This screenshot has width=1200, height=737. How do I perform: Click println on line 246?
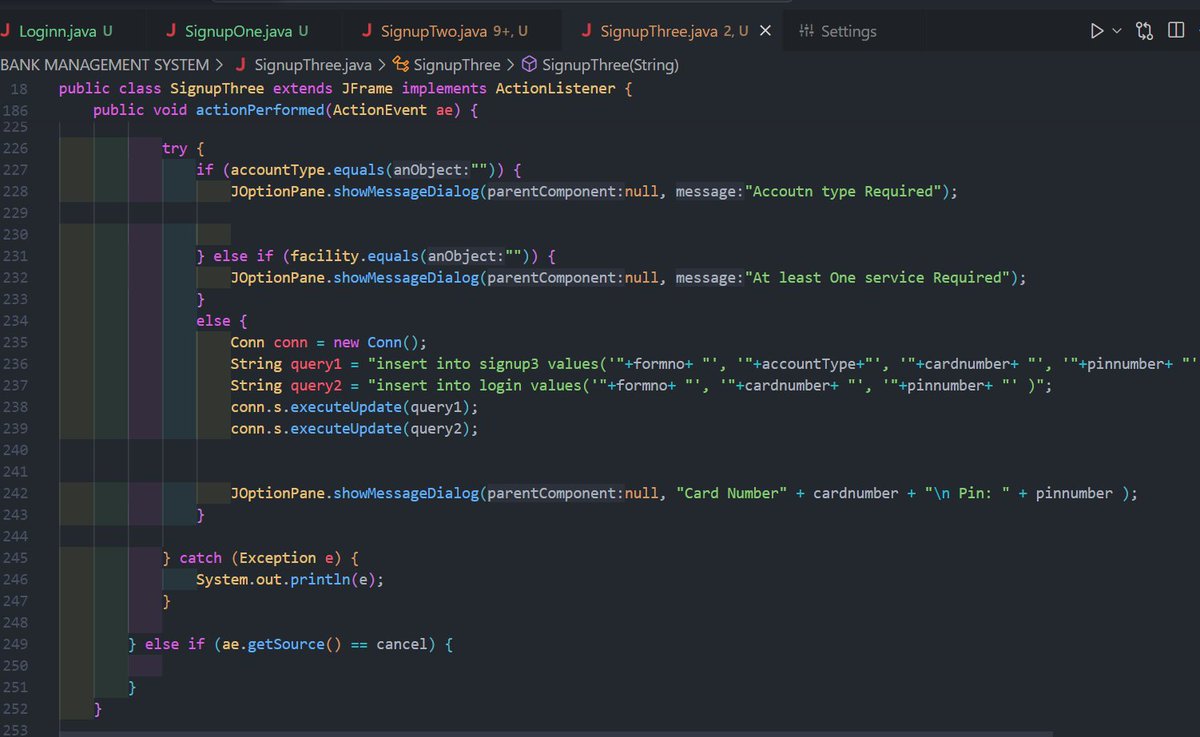320,579
